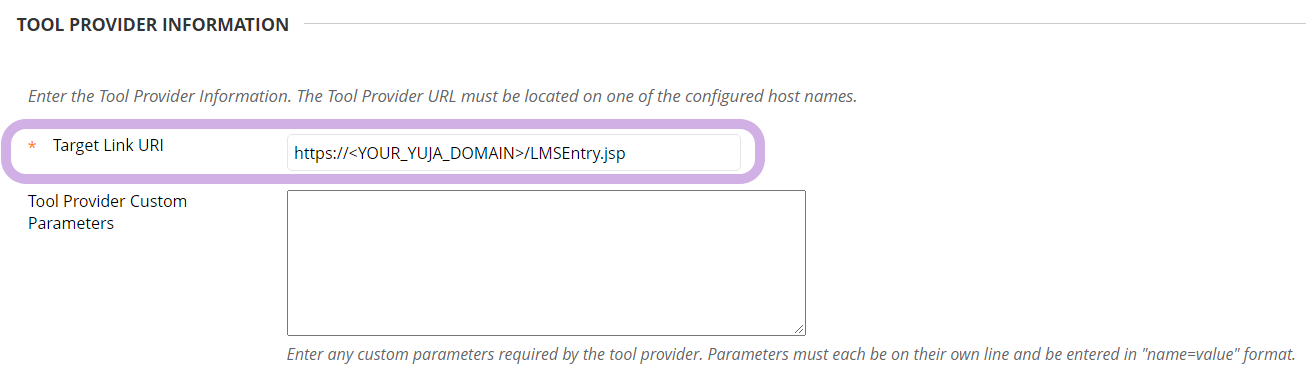Place cursor on <YOUR_YUJA_DOMAIN> placeholder text
Screen dimensions: 1306x388
click(438, 154)
